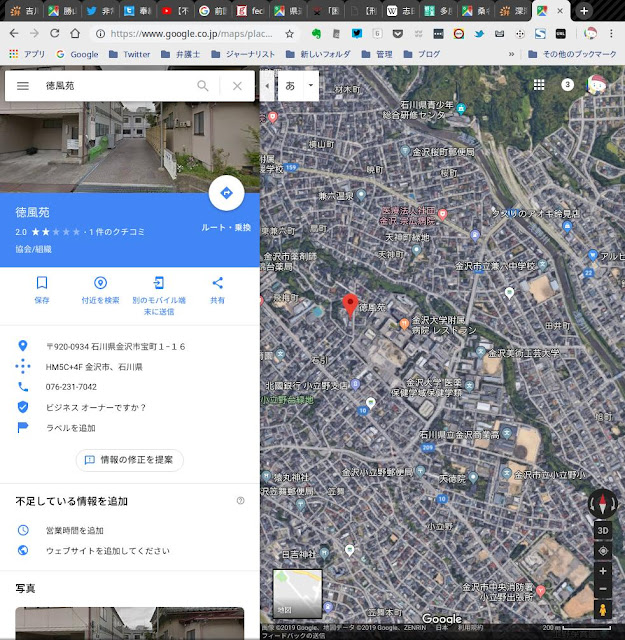Click the help question mark icon
The image size is (625, 640).
(240, 500)
